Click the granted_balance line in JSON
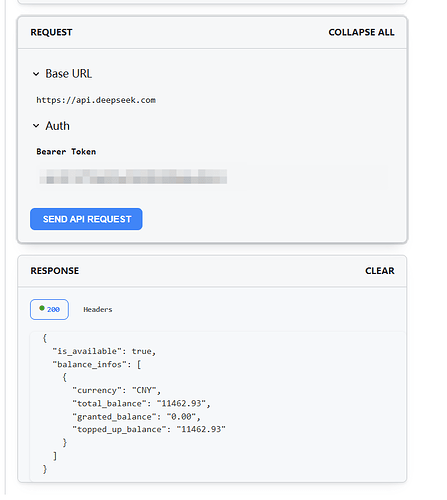Screen dimensions: 447x500 (136, 417)
